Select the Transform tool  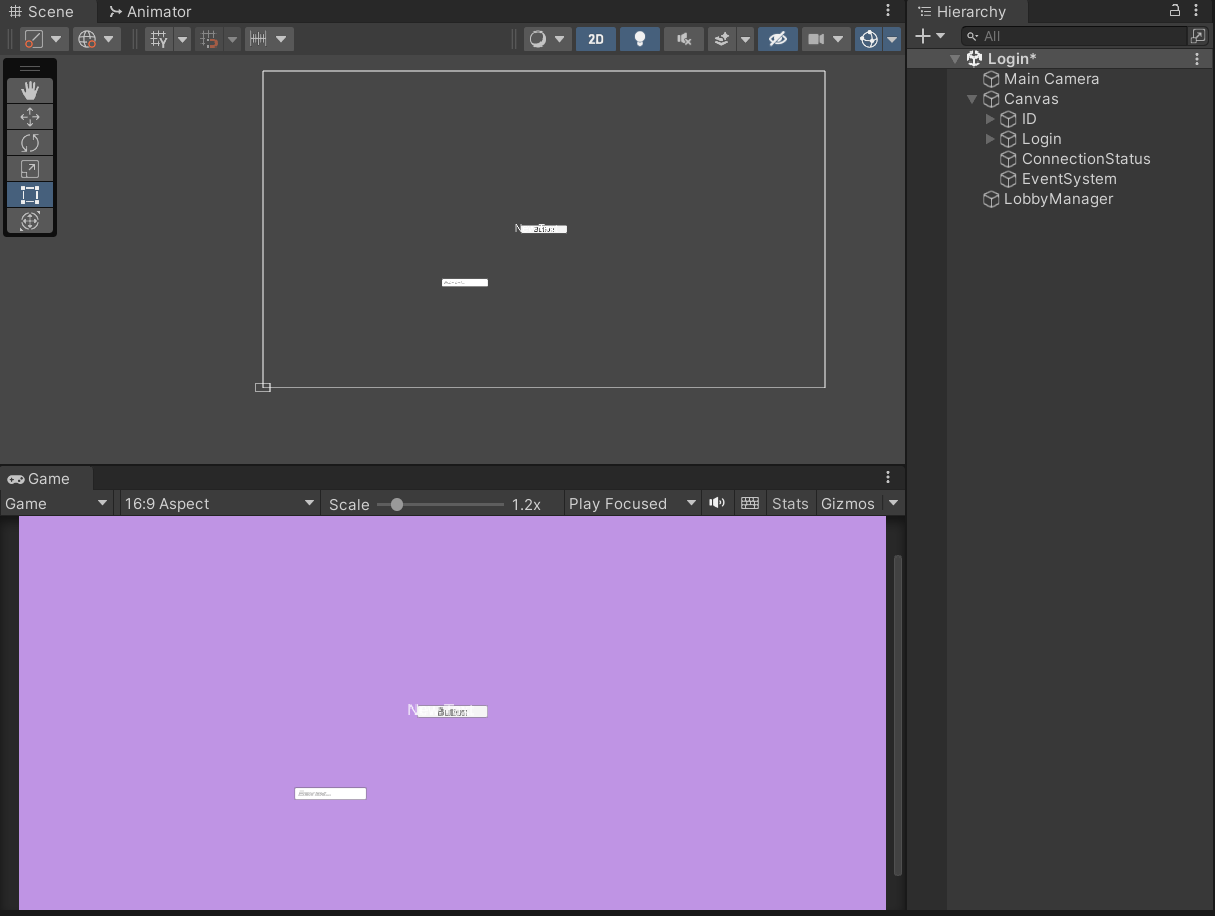(x=30, y=220)
